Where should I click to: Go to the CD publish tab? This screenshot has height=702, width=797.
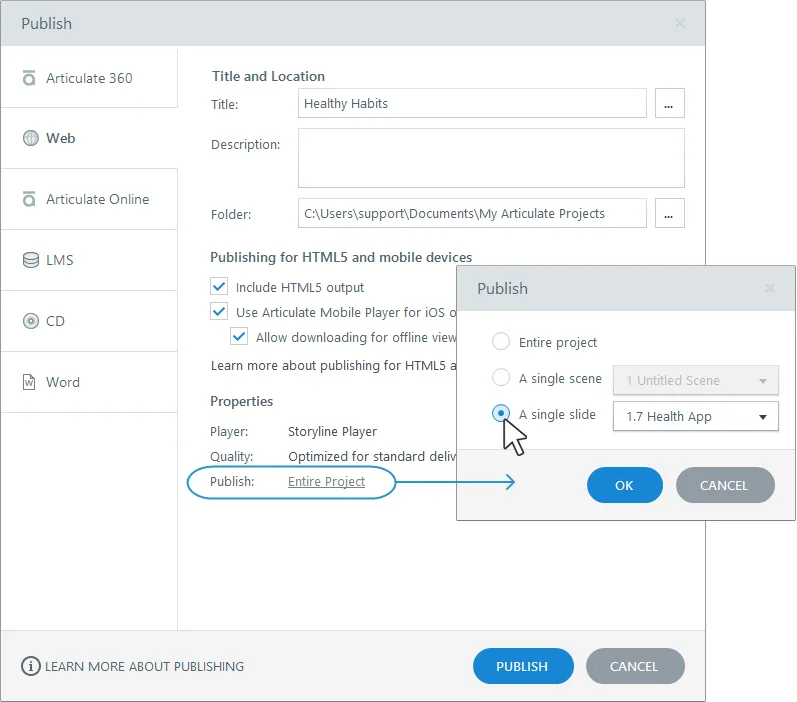coord(89,321)
